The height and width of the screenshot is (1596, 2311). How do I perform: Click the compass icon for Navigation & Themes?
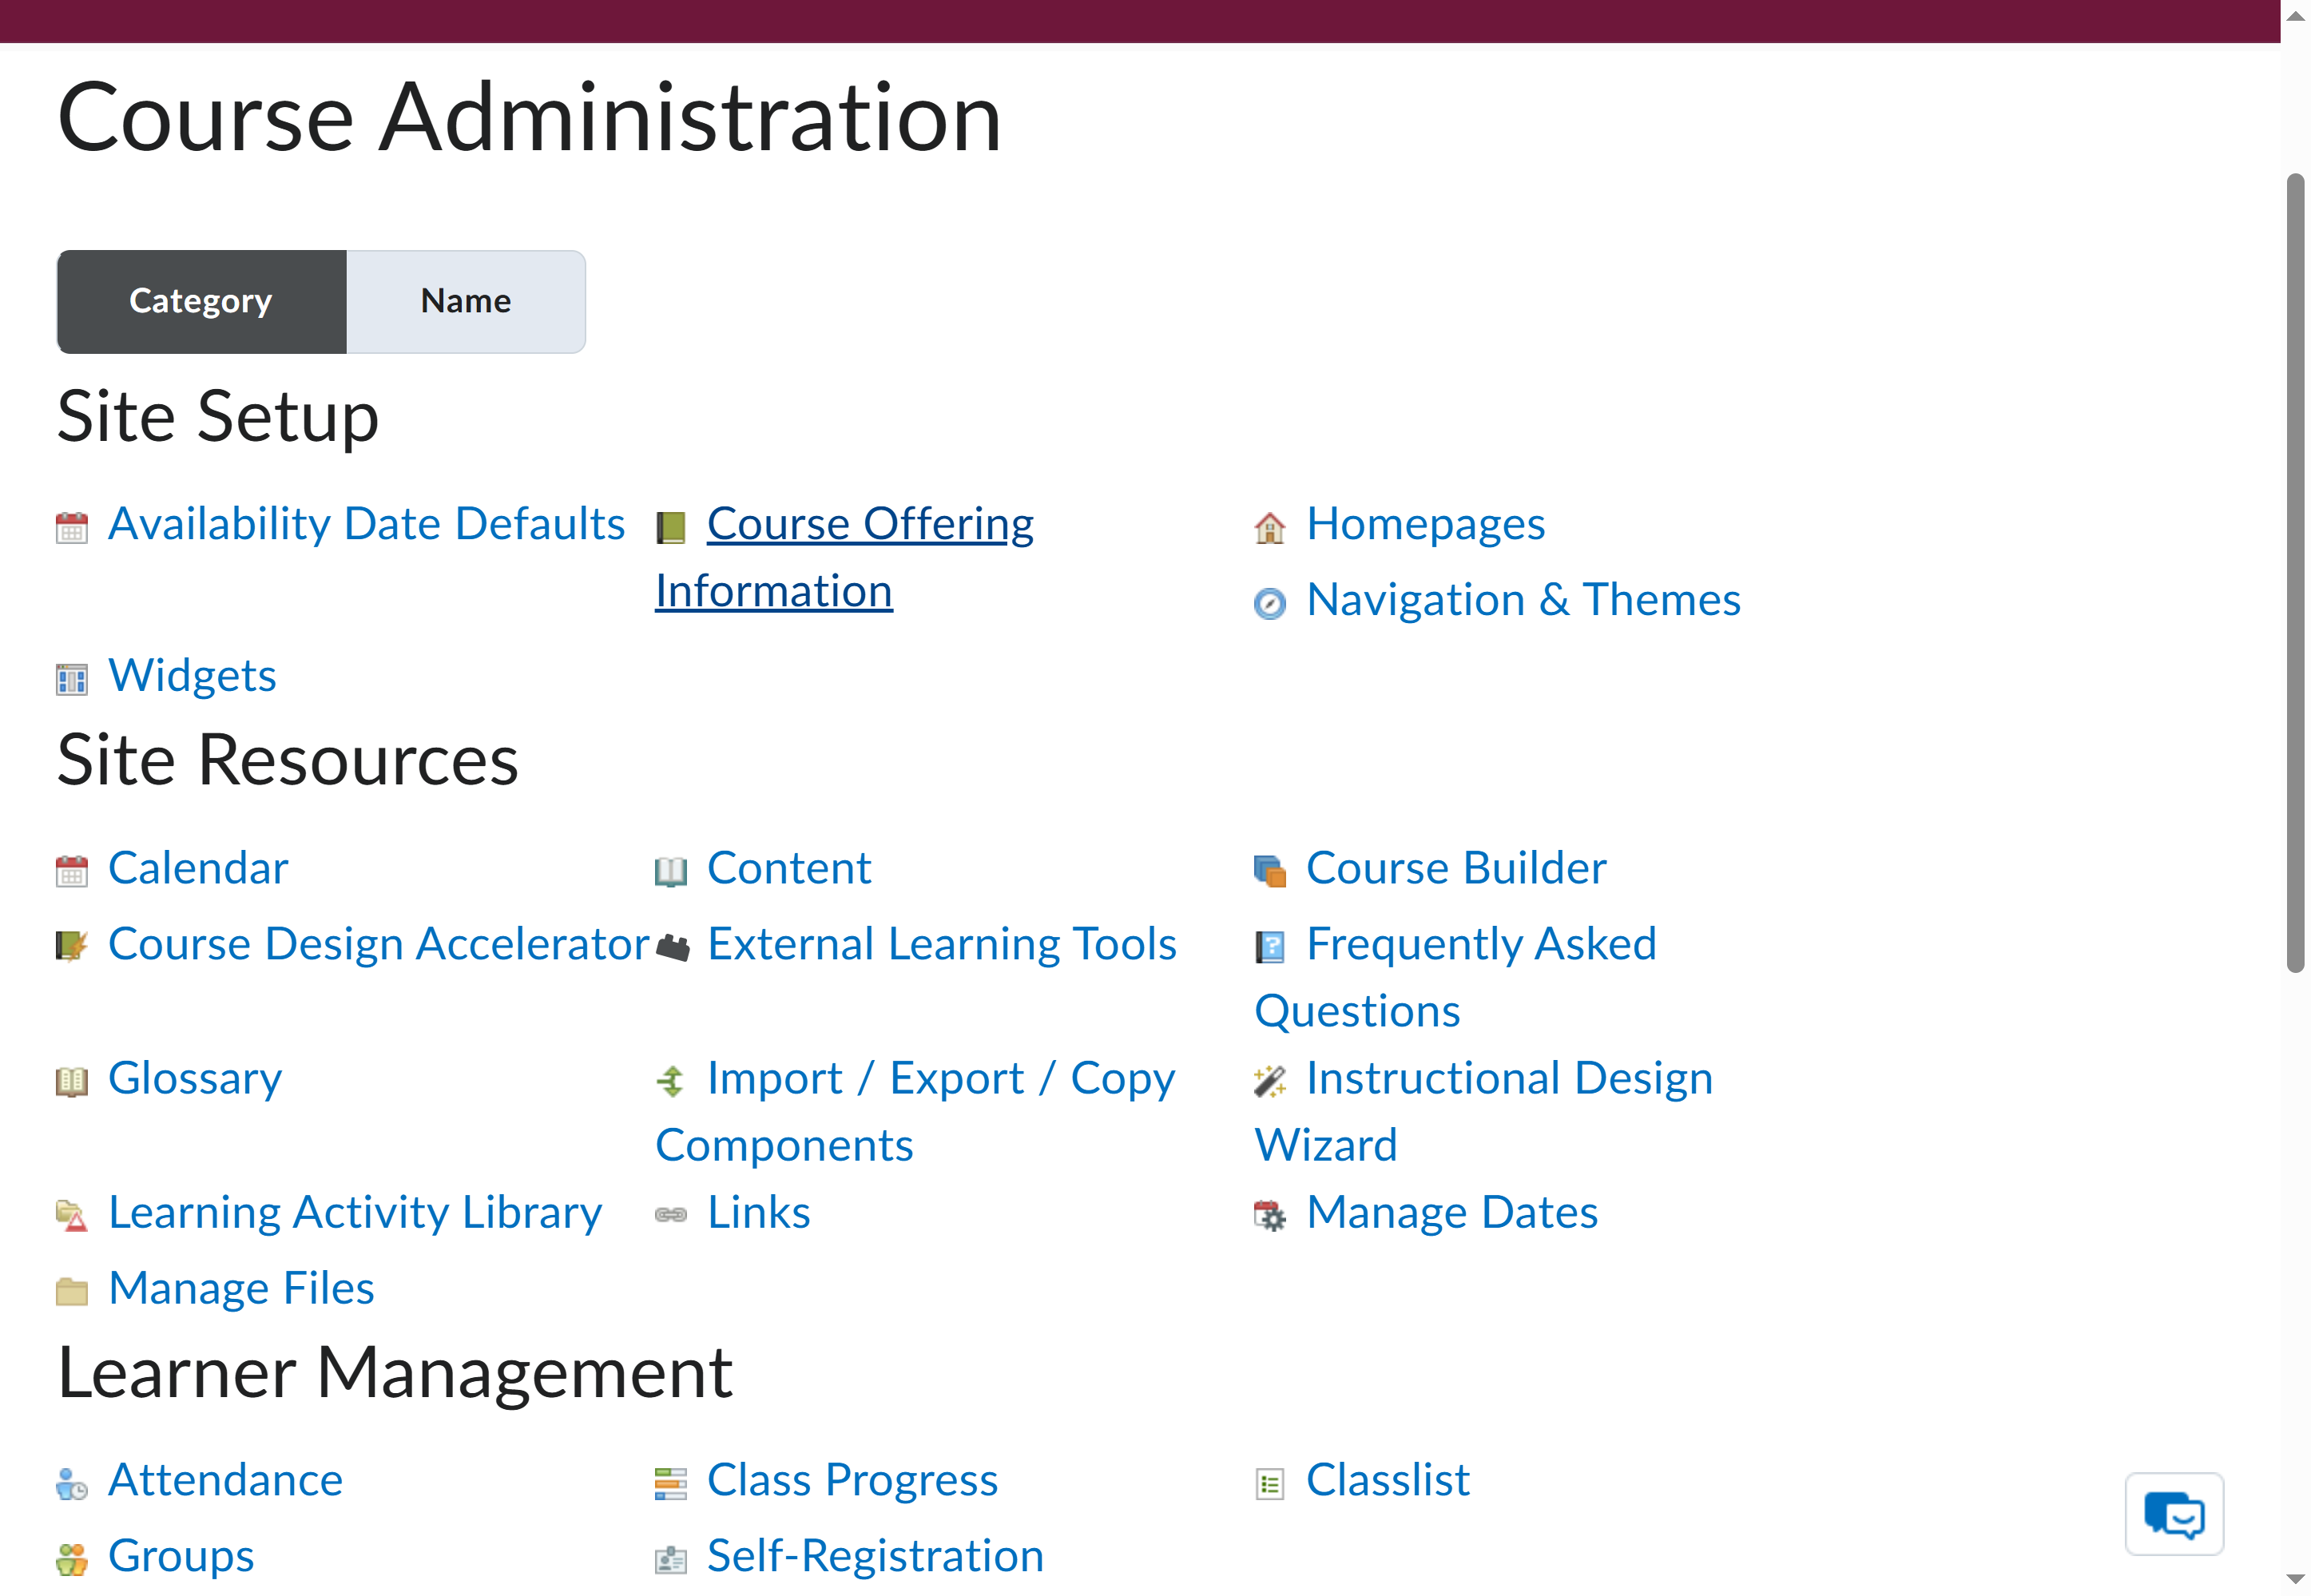click(1269, 603)
